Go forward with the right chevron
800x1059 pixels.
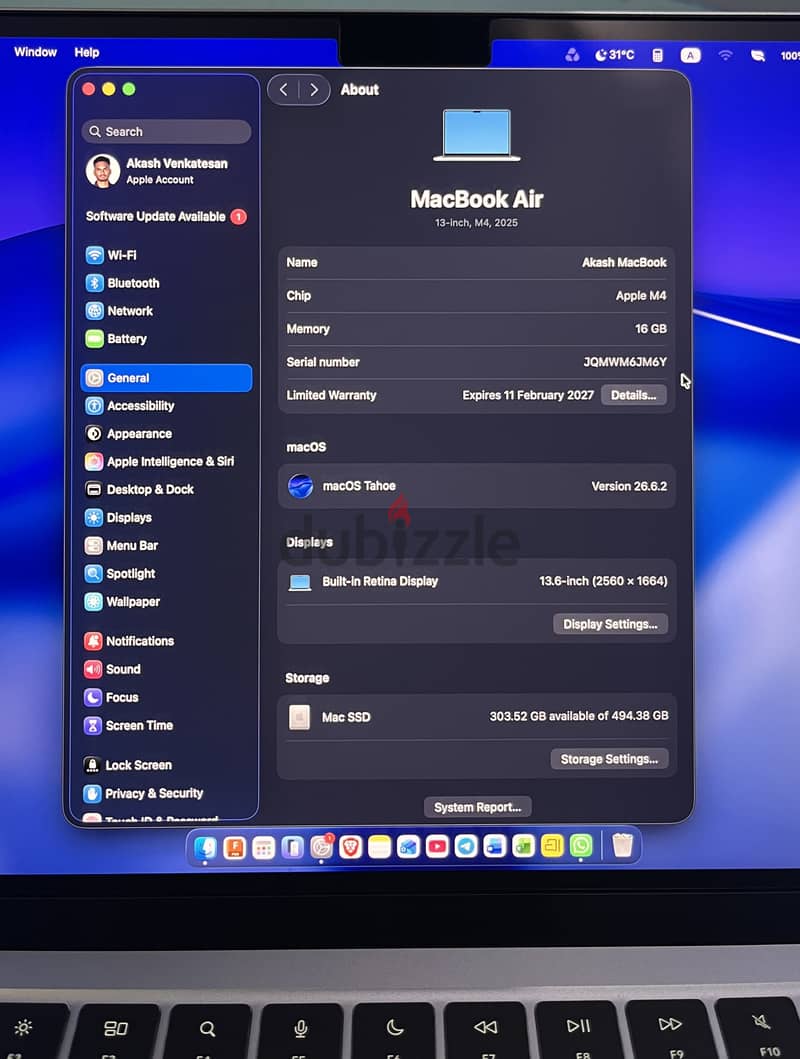[313, 89]
